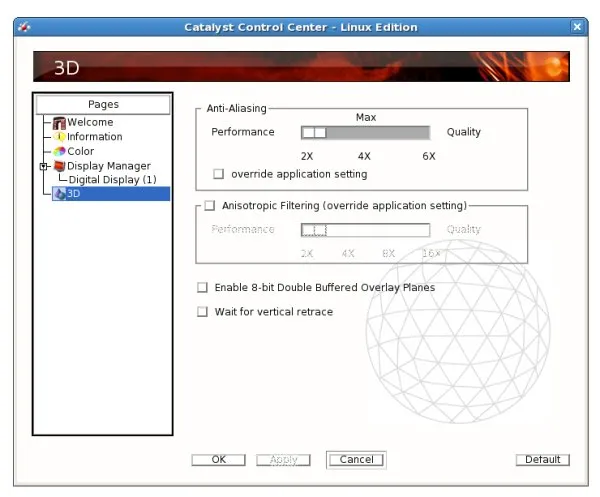The width and height of the screenshot is (600, 497).
Task: Click the Color palette icon
Action: (59, 152)
